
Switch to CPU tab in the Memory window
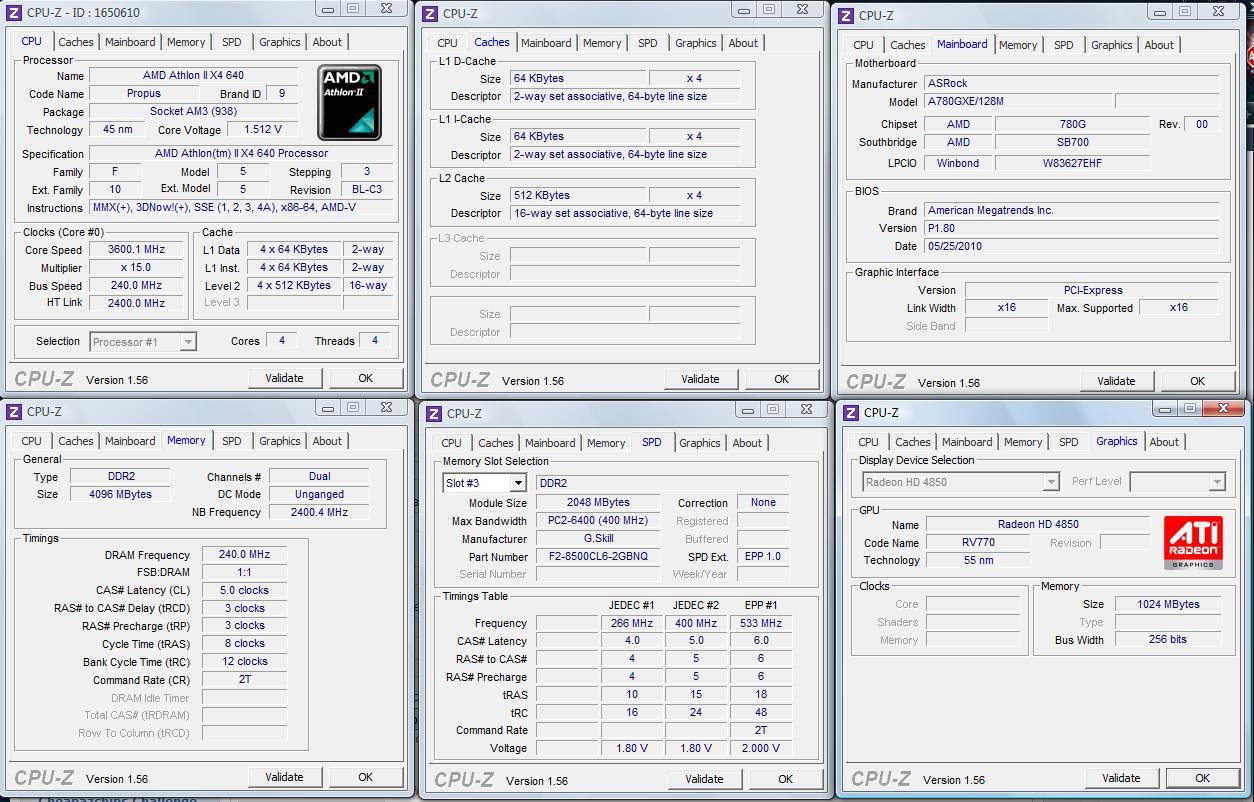coord(31,441)
